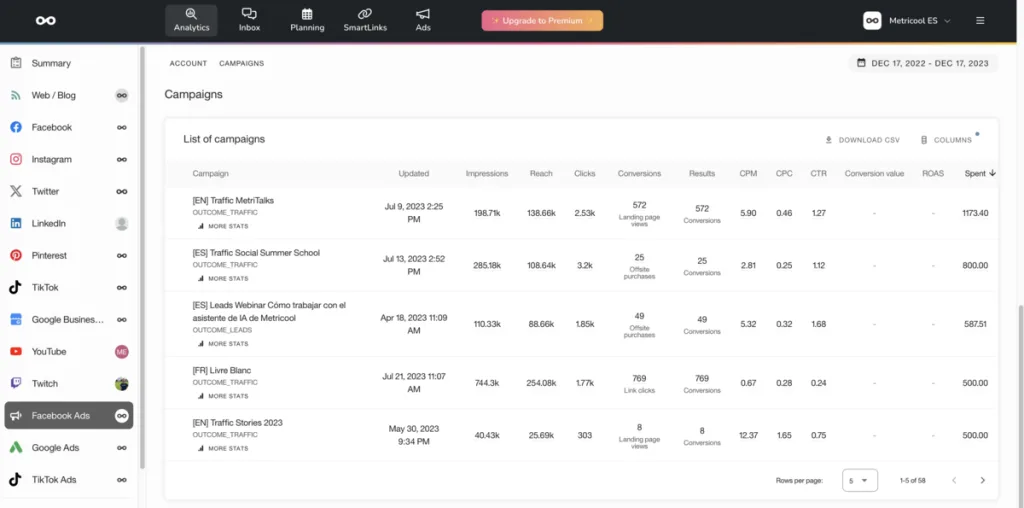Click the YouTube ME account badge
This screenshot has width=1024, height=508.
(x=121, y=351)
